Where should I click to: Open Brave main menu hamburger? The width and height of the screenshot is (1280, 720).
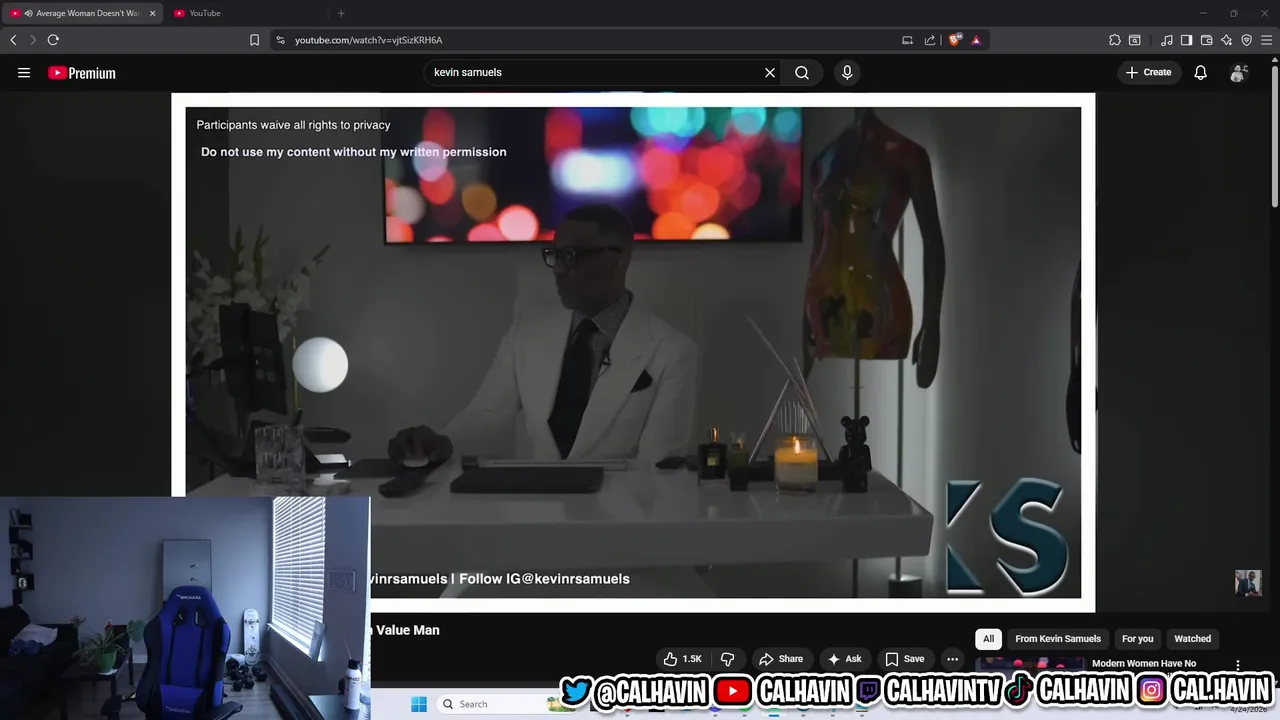(x=1268, y=40)
